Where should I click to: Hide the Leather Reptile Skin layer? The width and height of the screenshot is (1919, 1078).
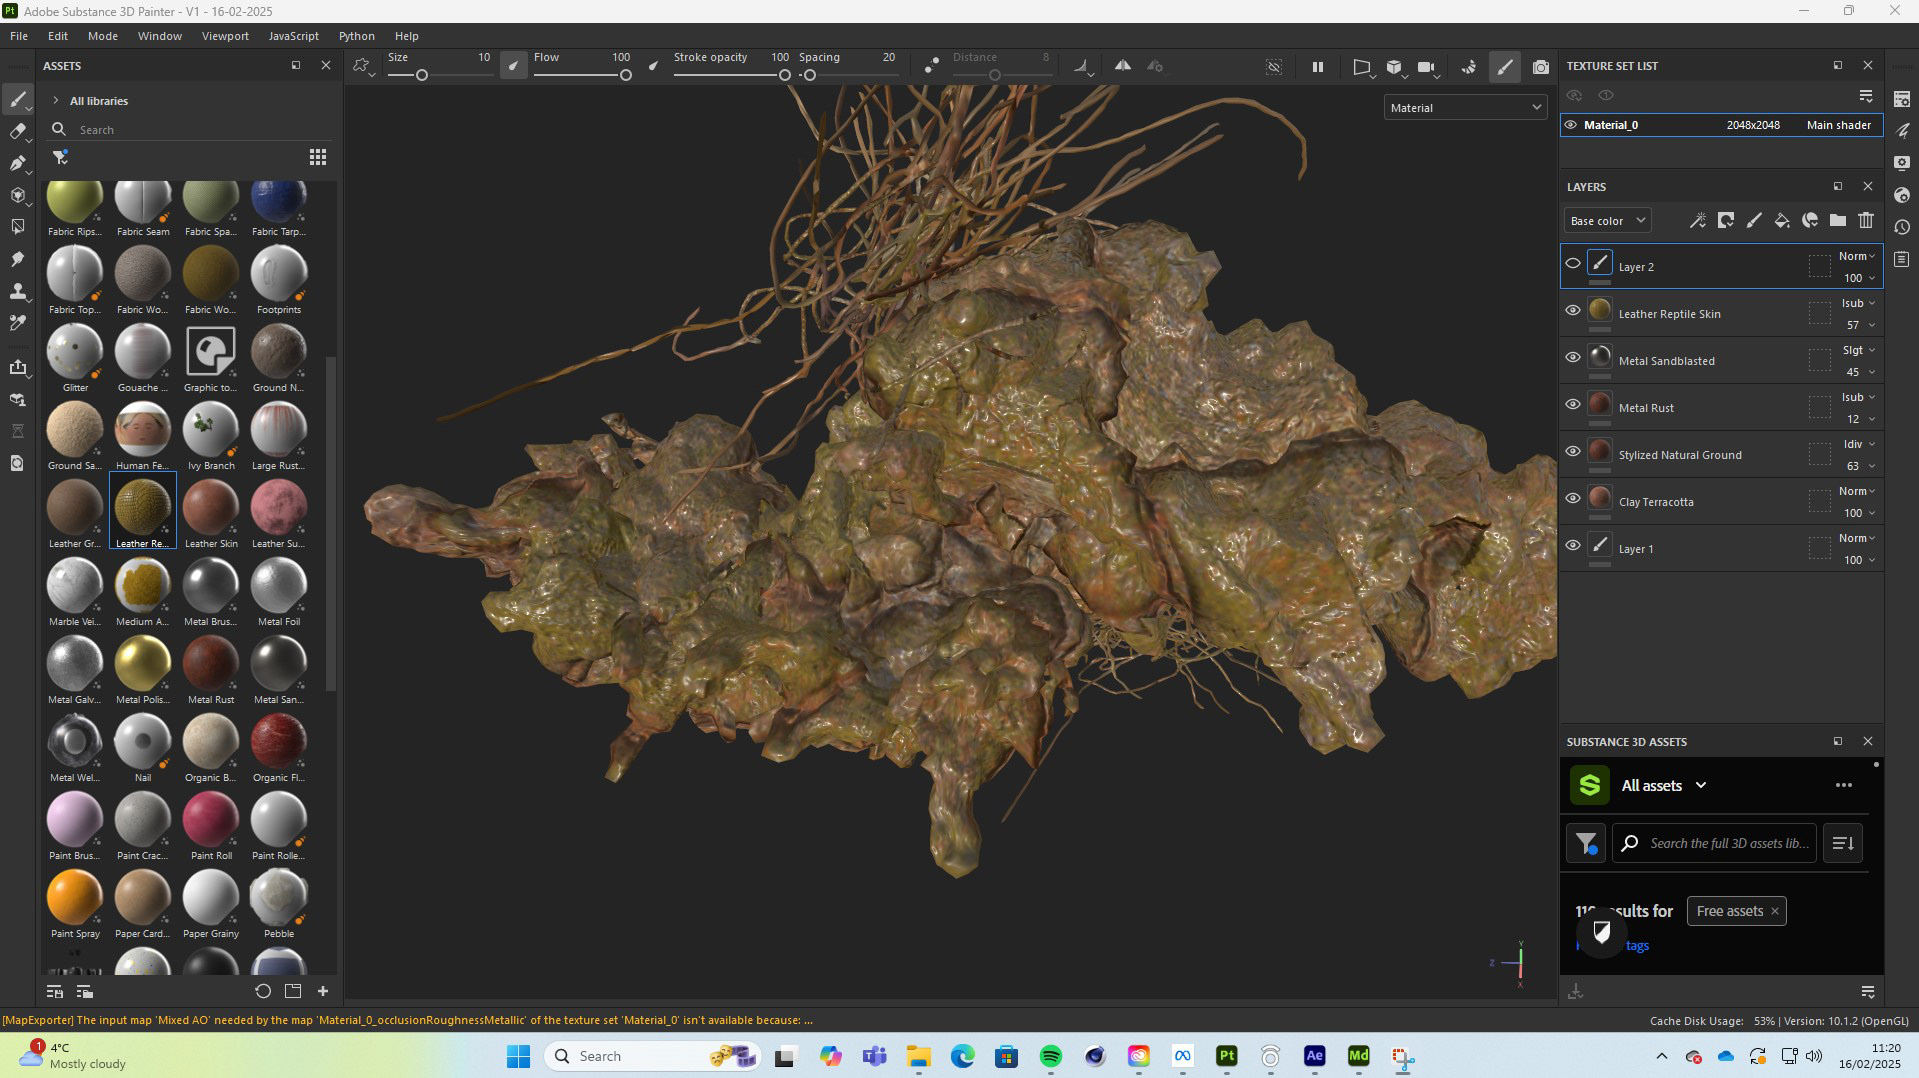(x=1572, y=311)
